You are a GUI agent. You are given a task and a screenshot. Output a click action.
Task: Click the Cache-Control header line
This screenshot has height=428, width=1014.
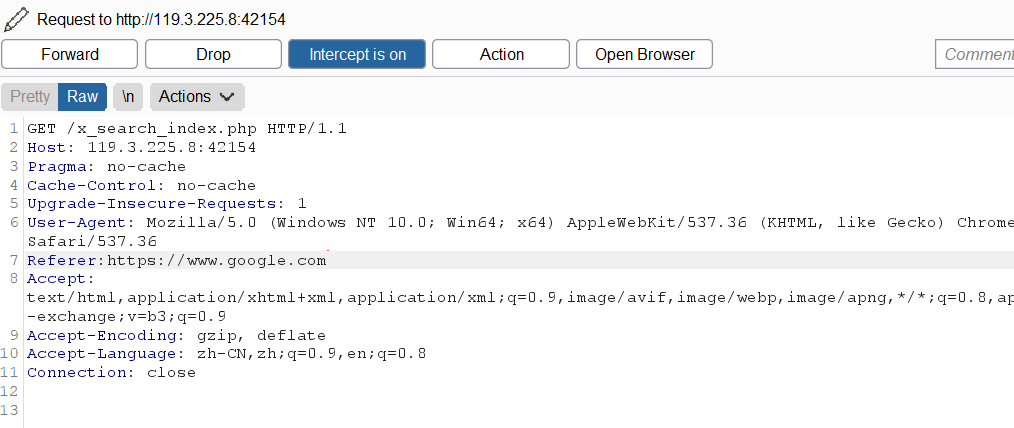[142, 186]
